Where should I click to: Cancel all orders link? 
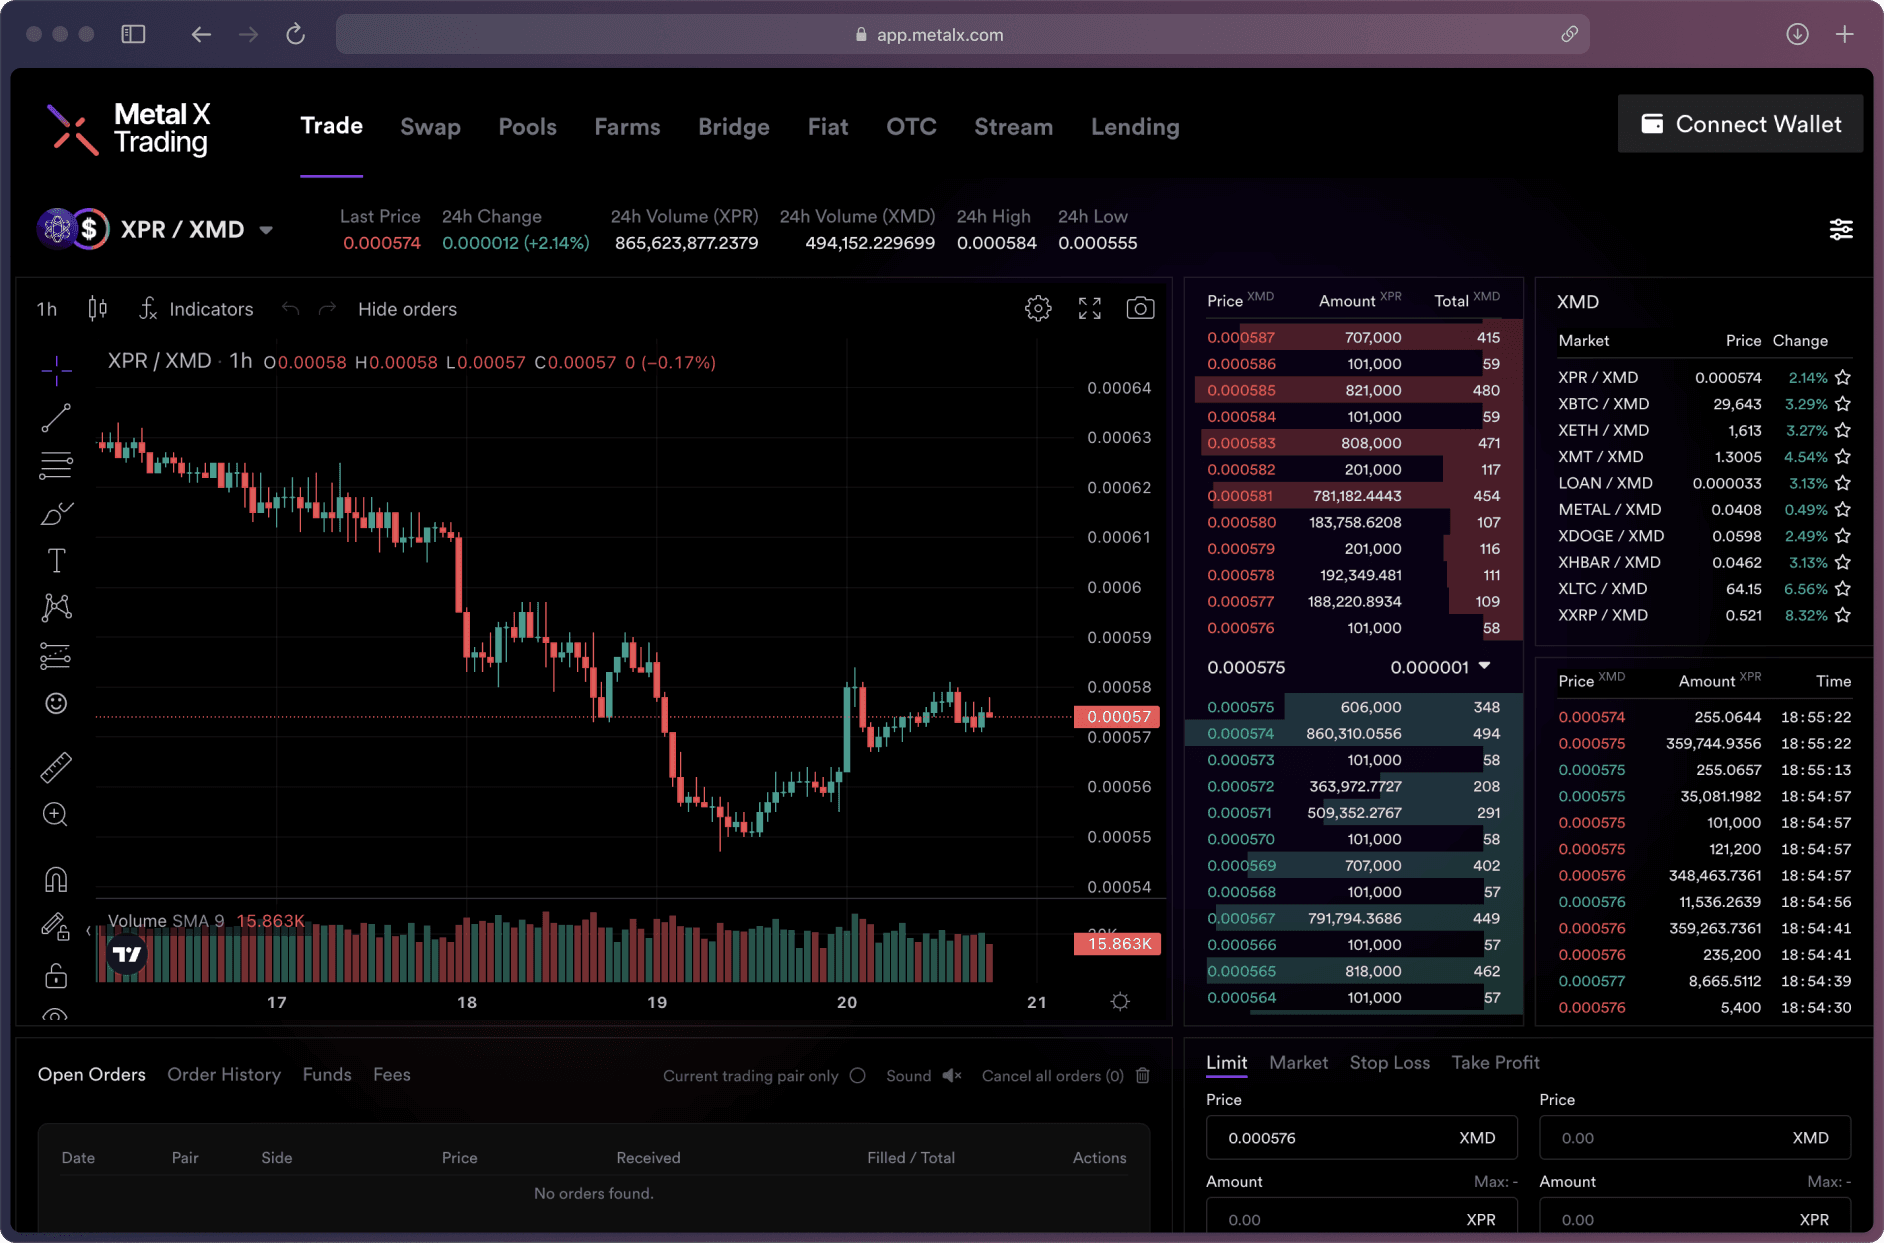tap(1052, 1076)
